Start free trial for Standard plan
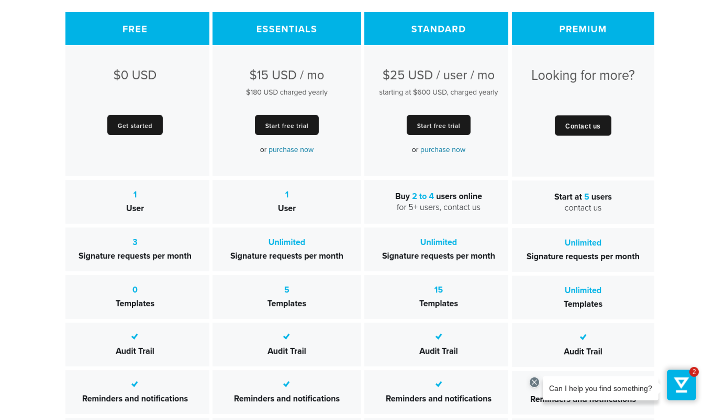The image size is (715, 420). coord(439,125)
